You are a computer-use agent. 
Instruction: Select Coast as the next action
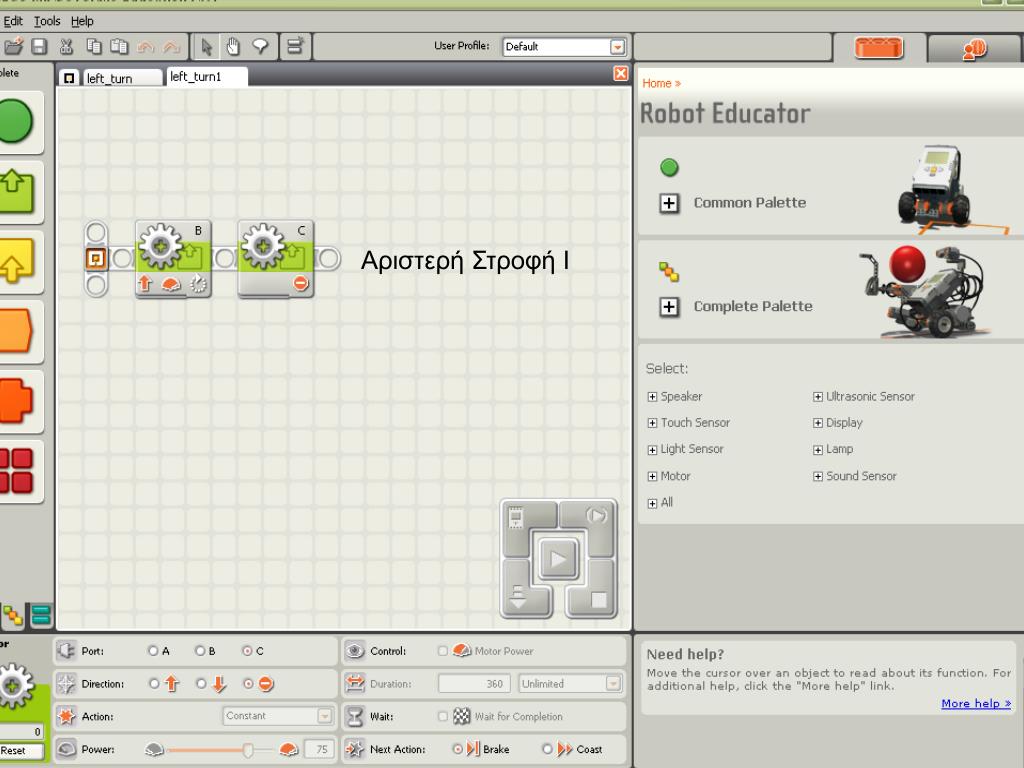click(x=547, y=749)
